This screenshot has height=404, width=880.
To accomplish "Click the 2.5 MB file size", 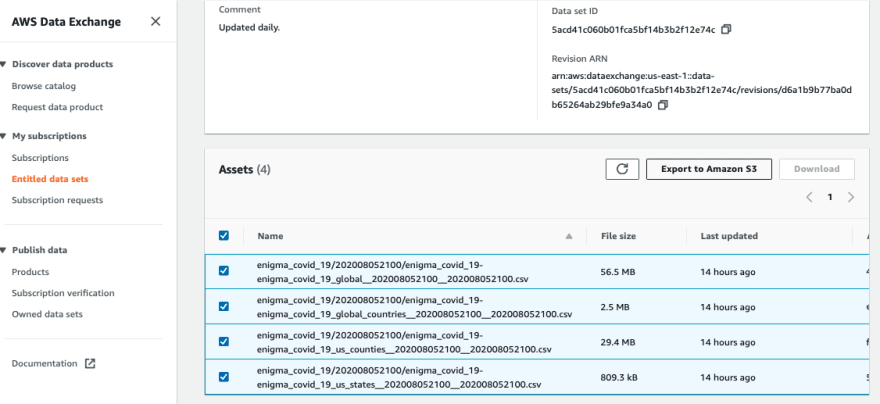I will coord(615,307).
